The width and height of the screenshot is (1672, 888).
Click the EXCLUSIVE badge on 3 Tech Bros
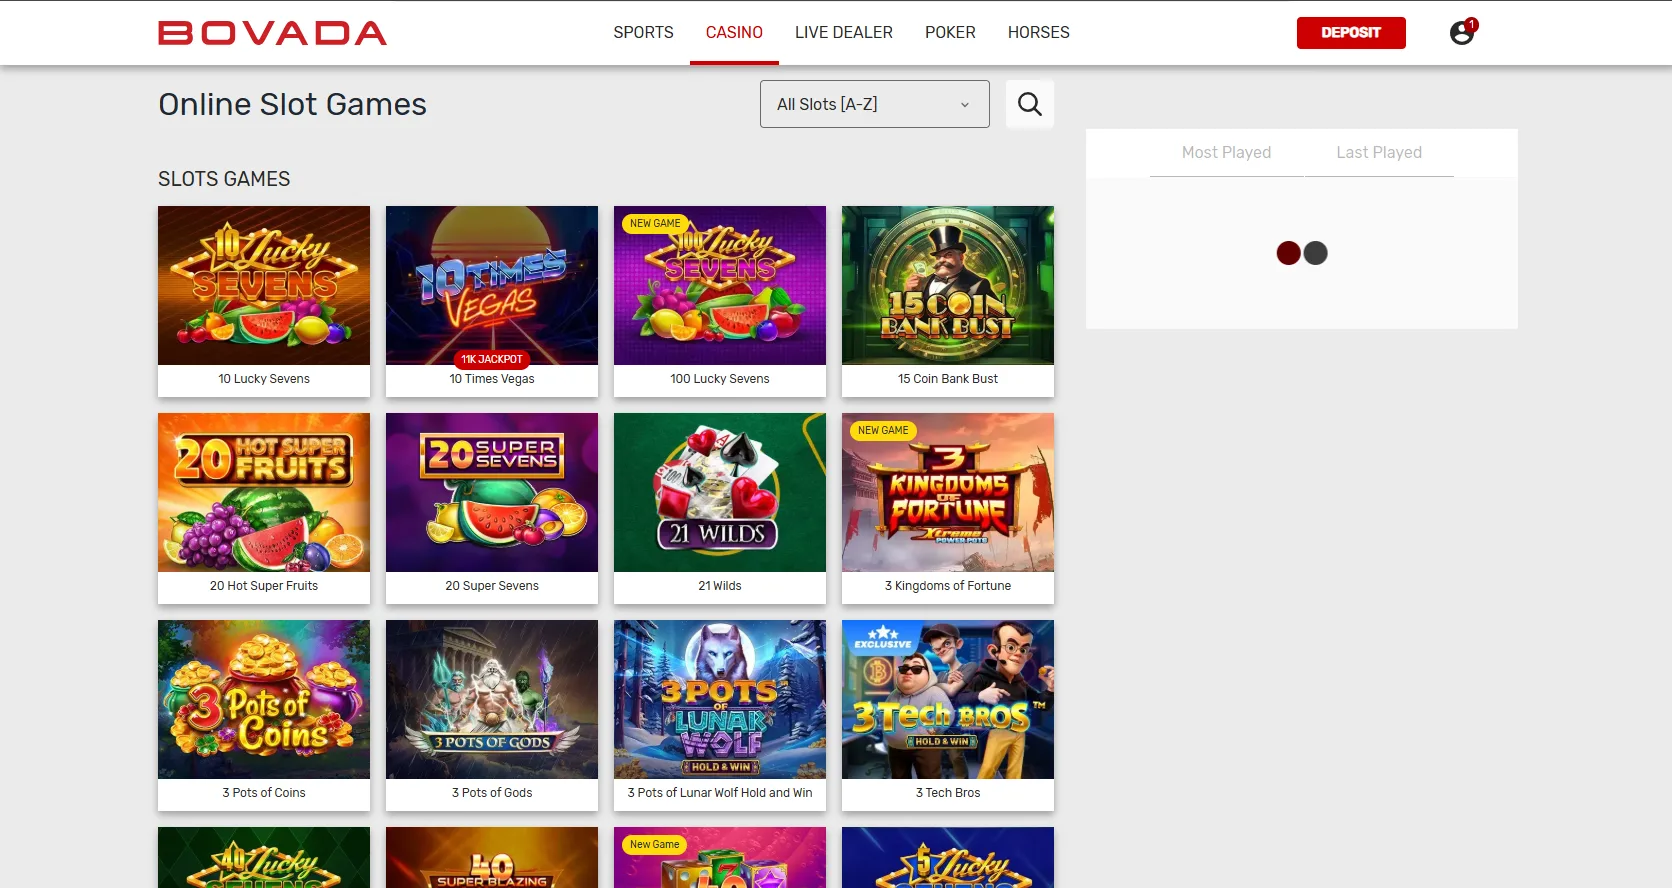click(883, 638)
